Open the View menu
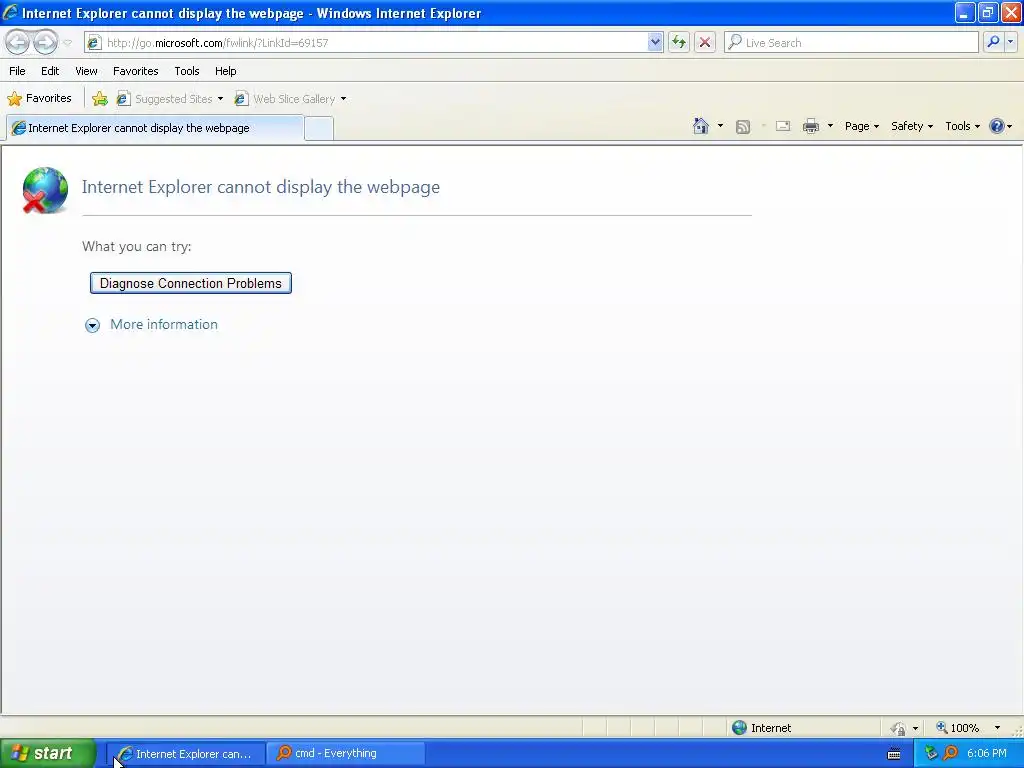Image resolution: width=1024 pixels, height=768 pixels. coord(86,71)
